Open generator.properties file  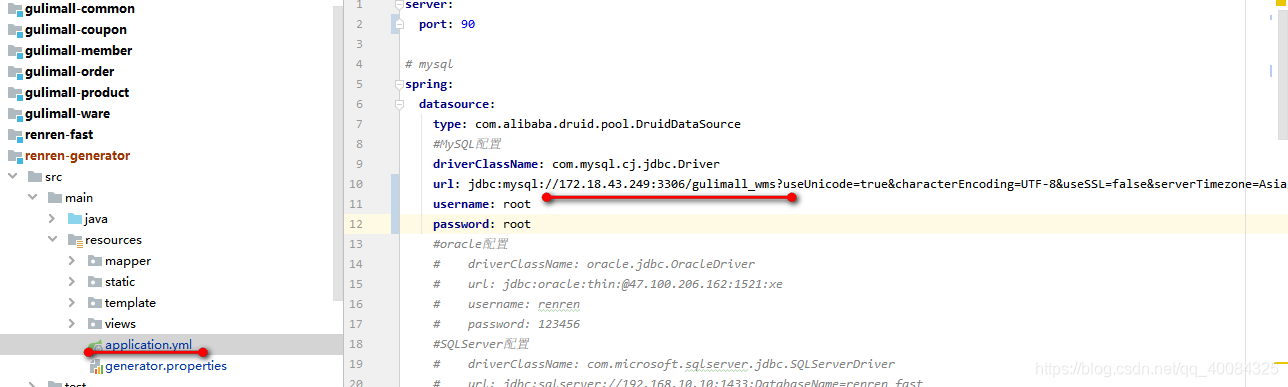(x=166, y=366)
